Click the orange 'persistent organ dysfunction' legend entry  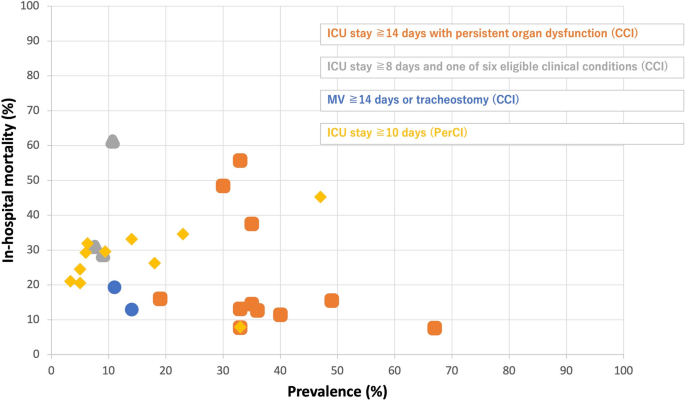point(483,34)
